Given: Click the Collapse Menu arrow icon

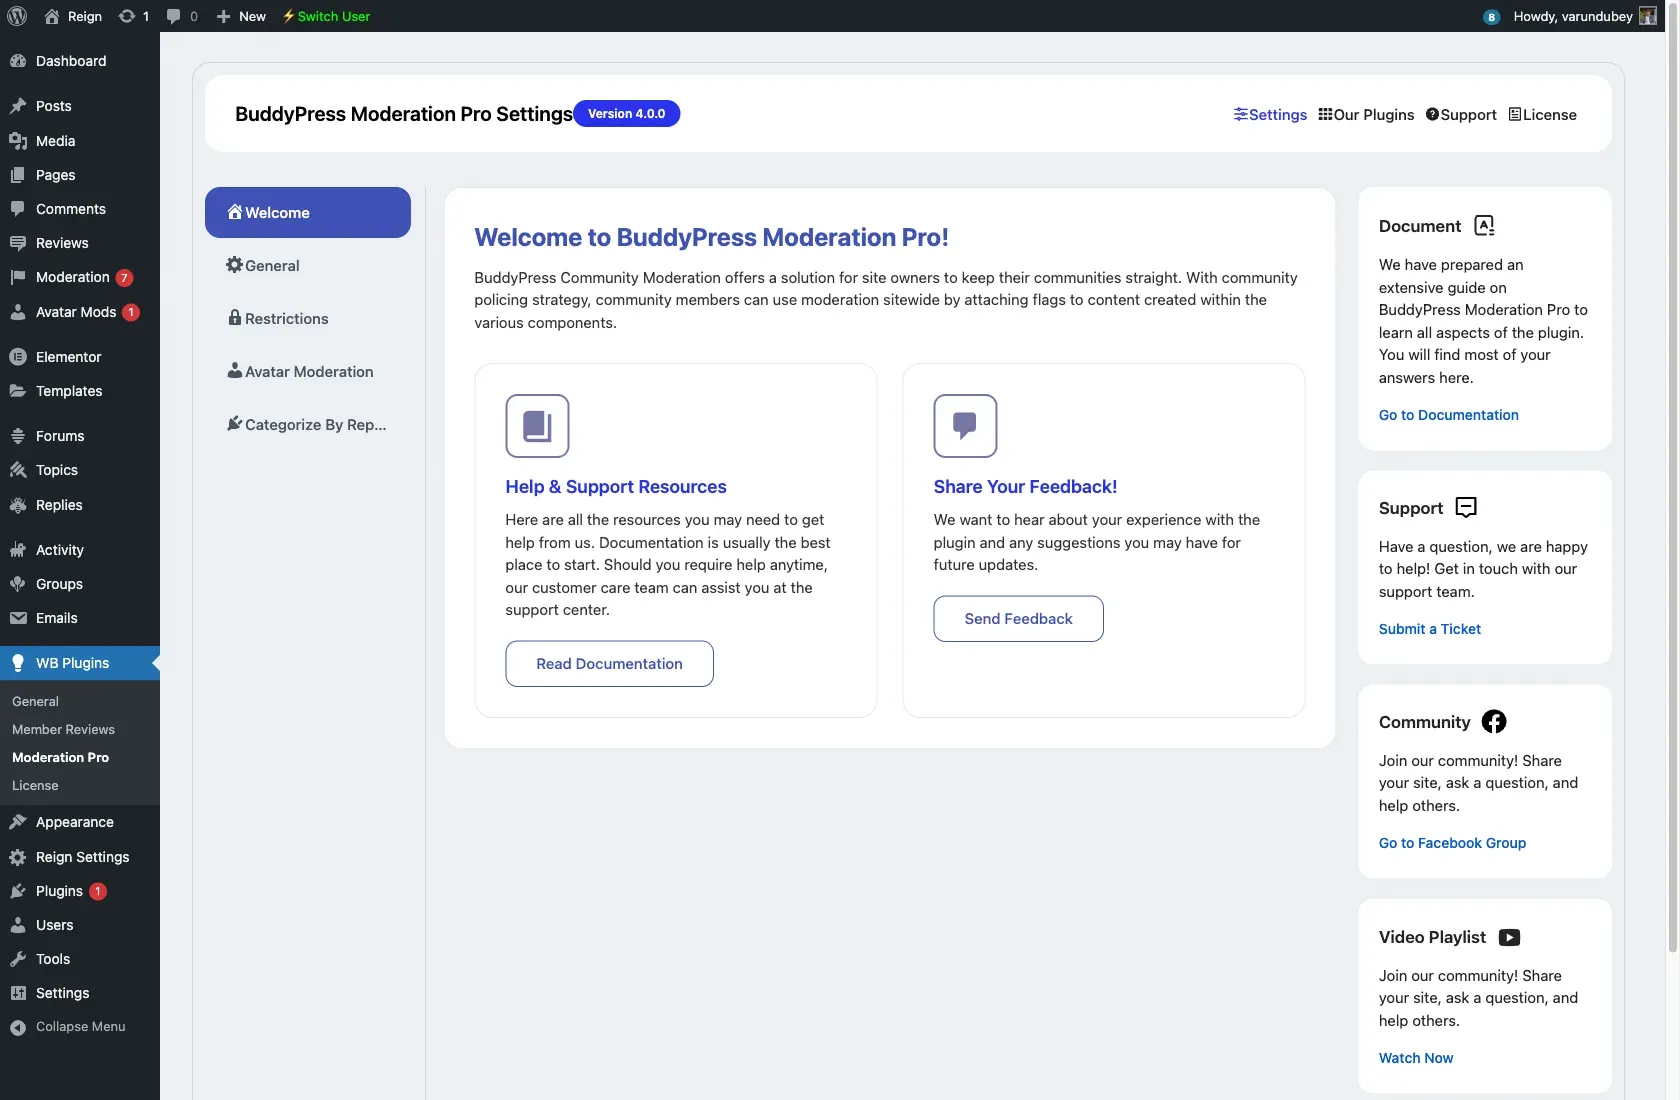Looking at the screenshot, I should pos(18,1027).
